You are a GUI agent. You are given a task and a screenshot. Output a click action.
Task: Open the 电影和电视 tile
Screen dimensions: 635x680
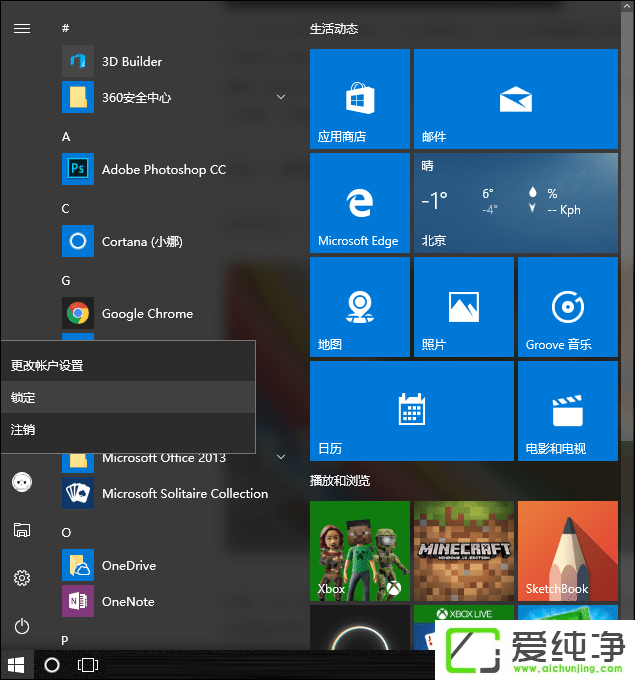pyautogui.click(x=568, y=411)
